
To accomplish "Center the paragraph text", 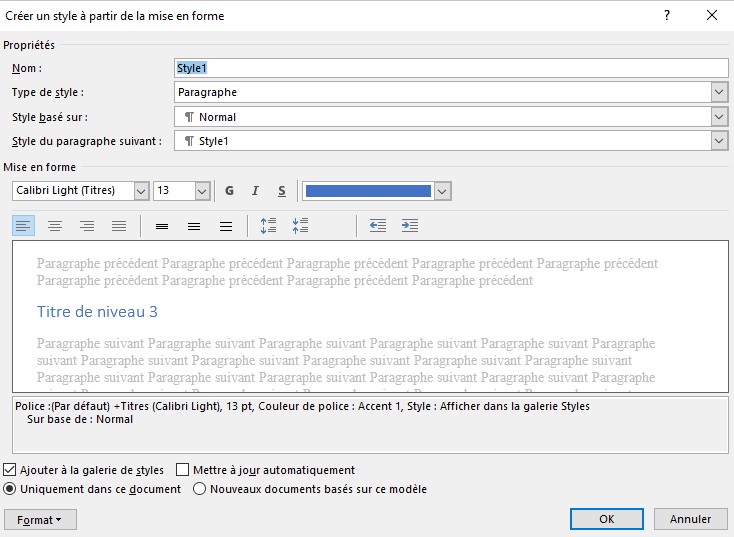I will point(55,226).
